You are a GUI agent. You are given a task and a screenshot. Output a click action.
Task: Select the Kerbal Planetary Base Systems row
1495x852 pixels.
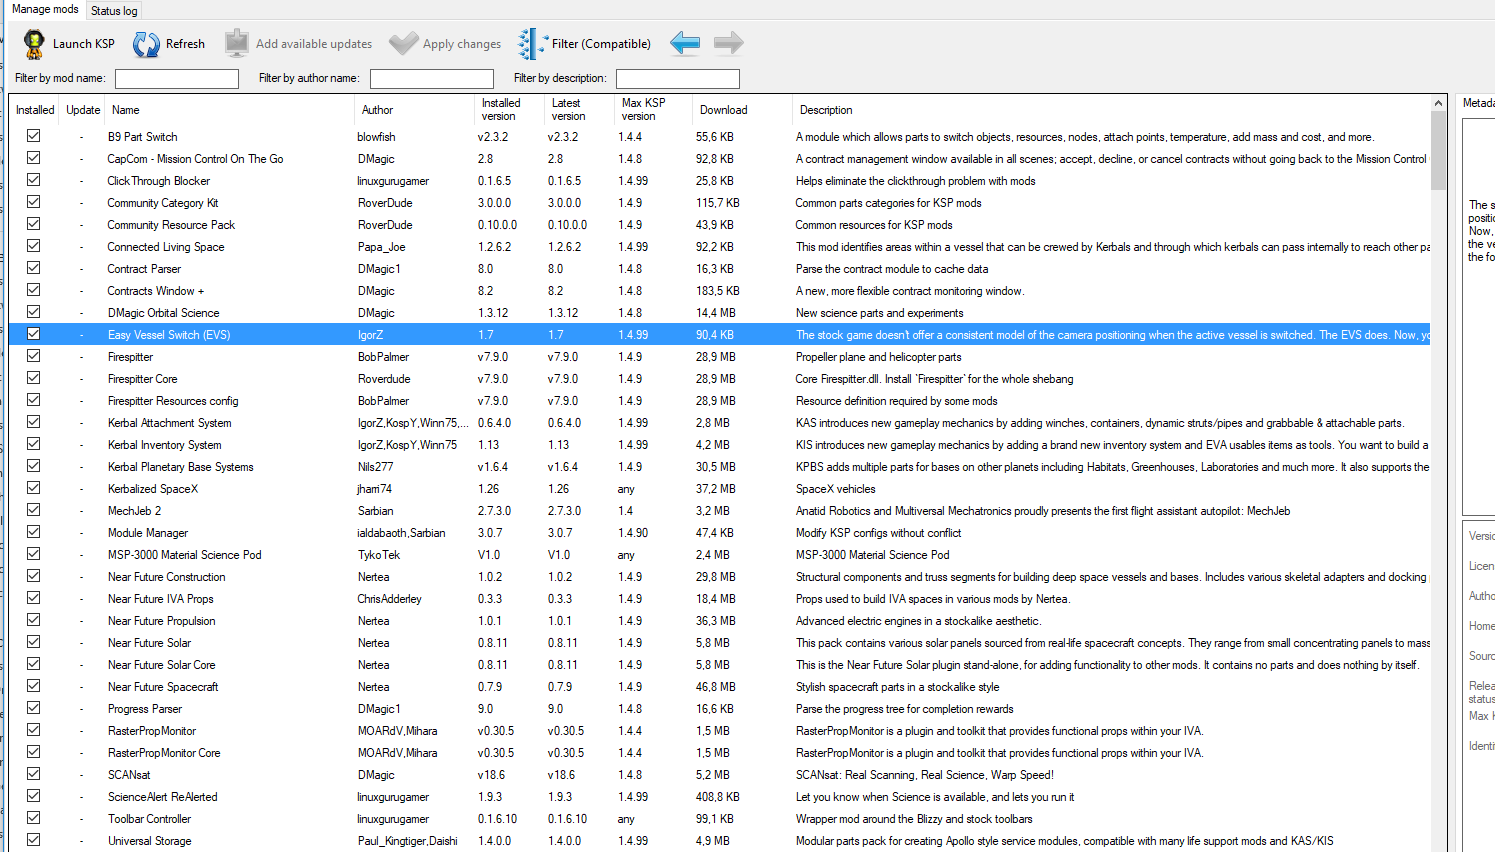720,467
